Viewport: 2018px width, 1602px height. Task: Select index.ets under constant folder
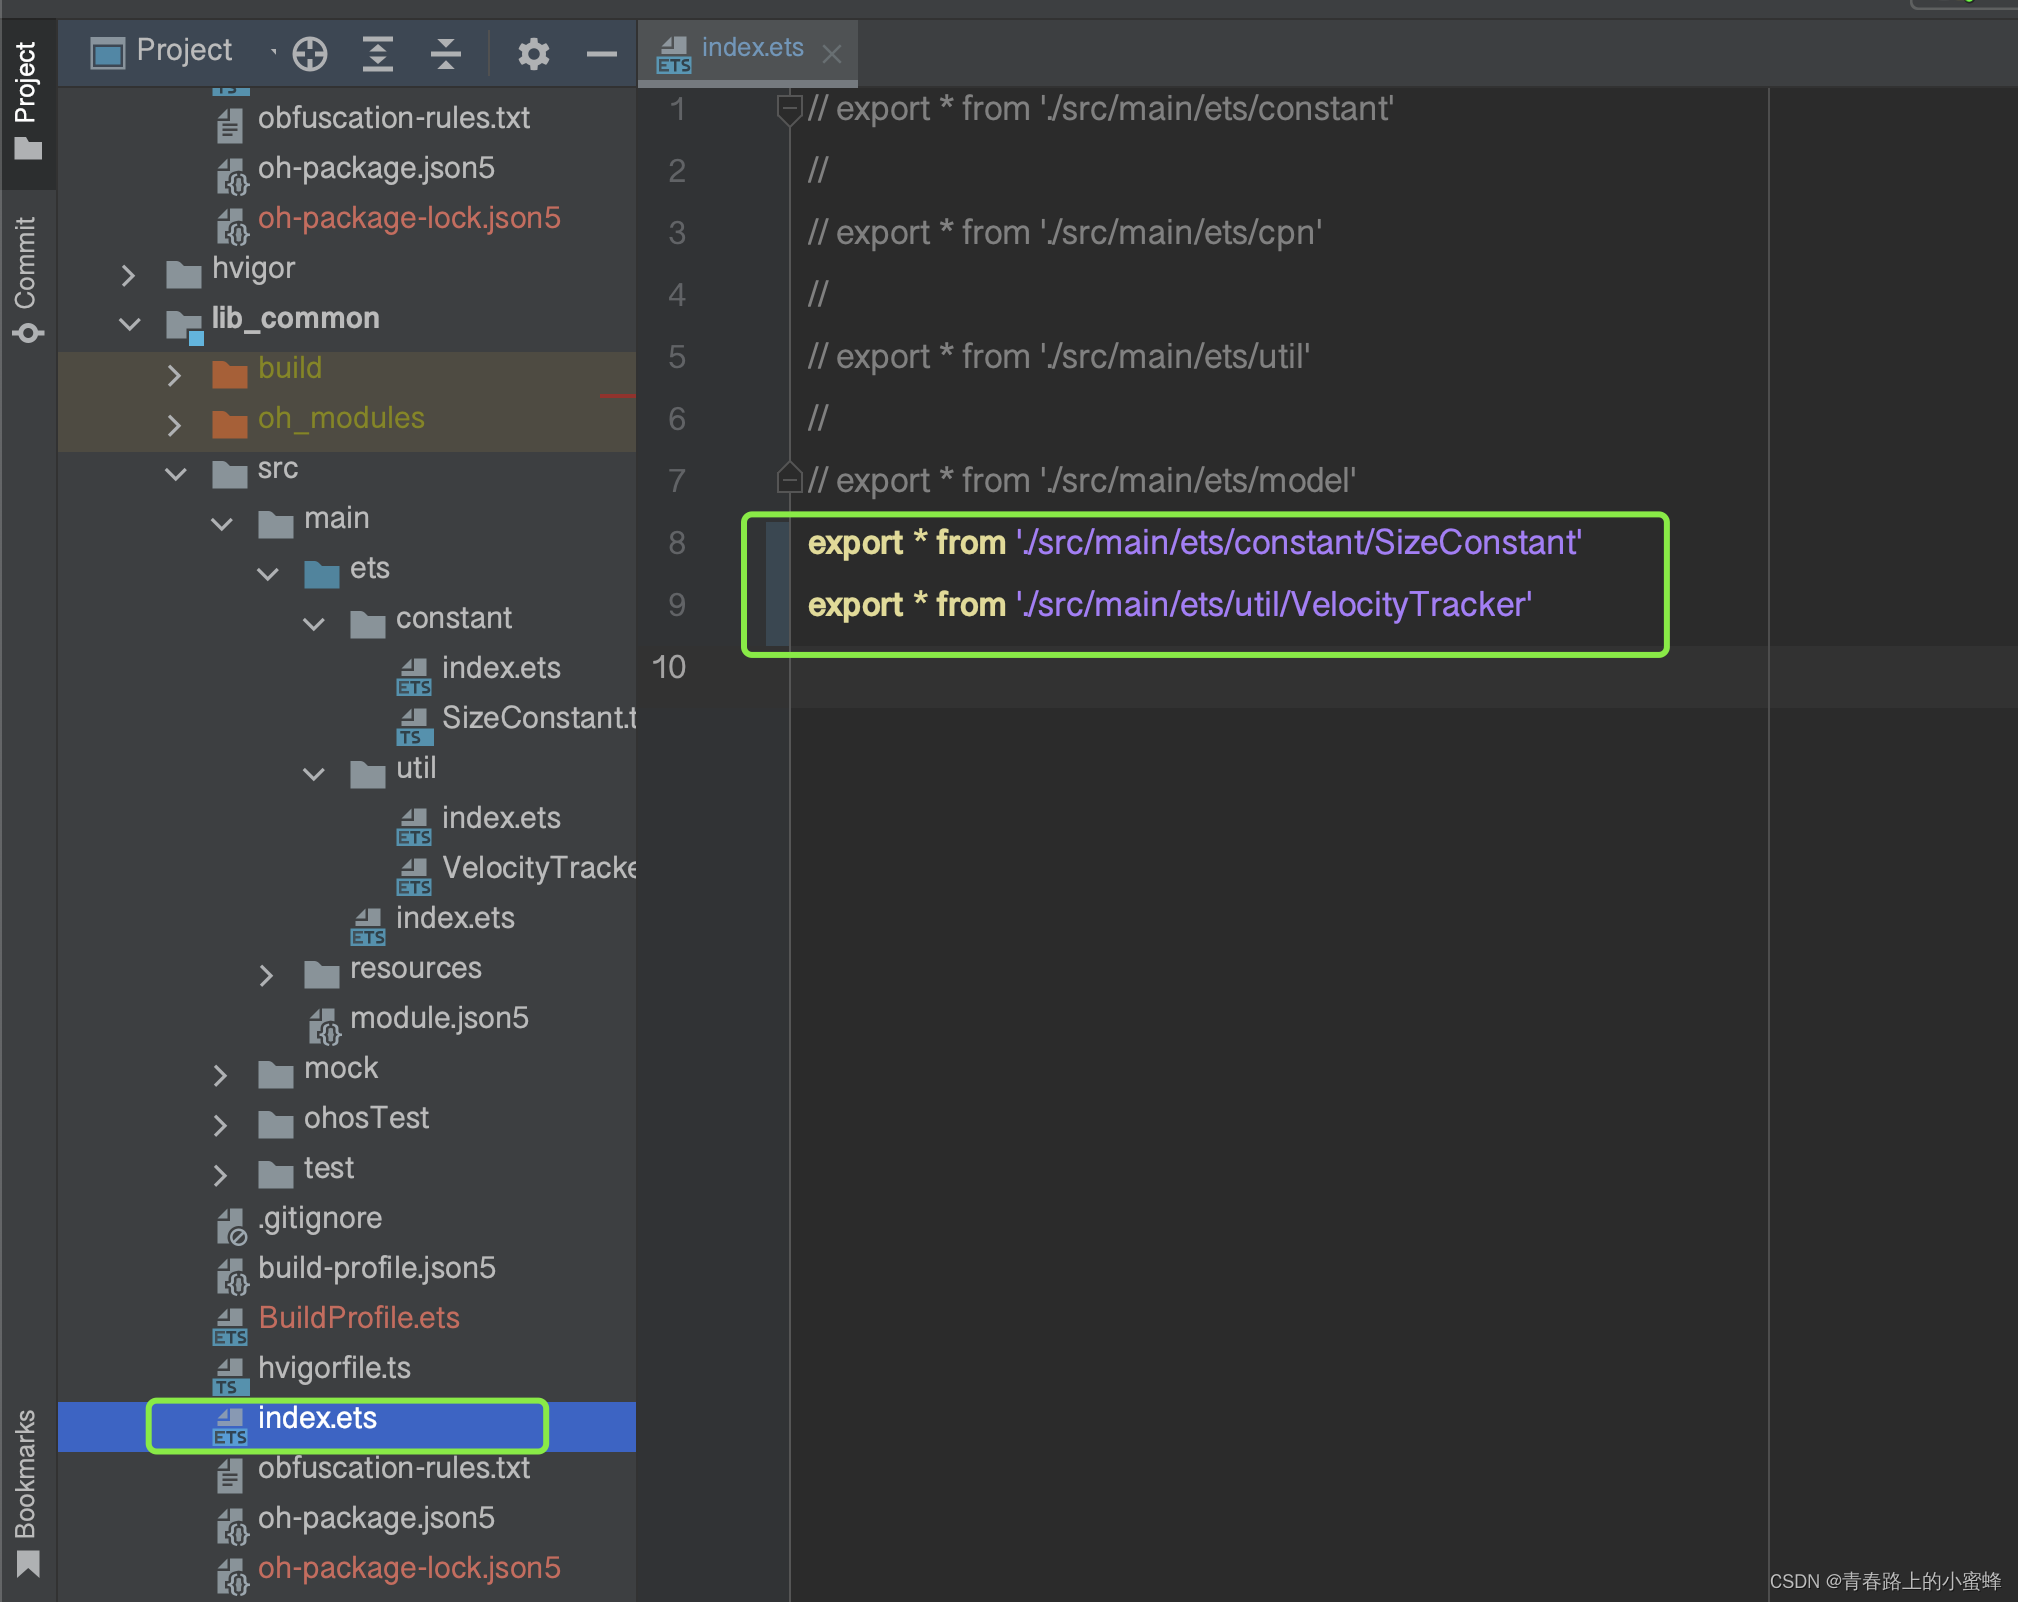point(501,668)
